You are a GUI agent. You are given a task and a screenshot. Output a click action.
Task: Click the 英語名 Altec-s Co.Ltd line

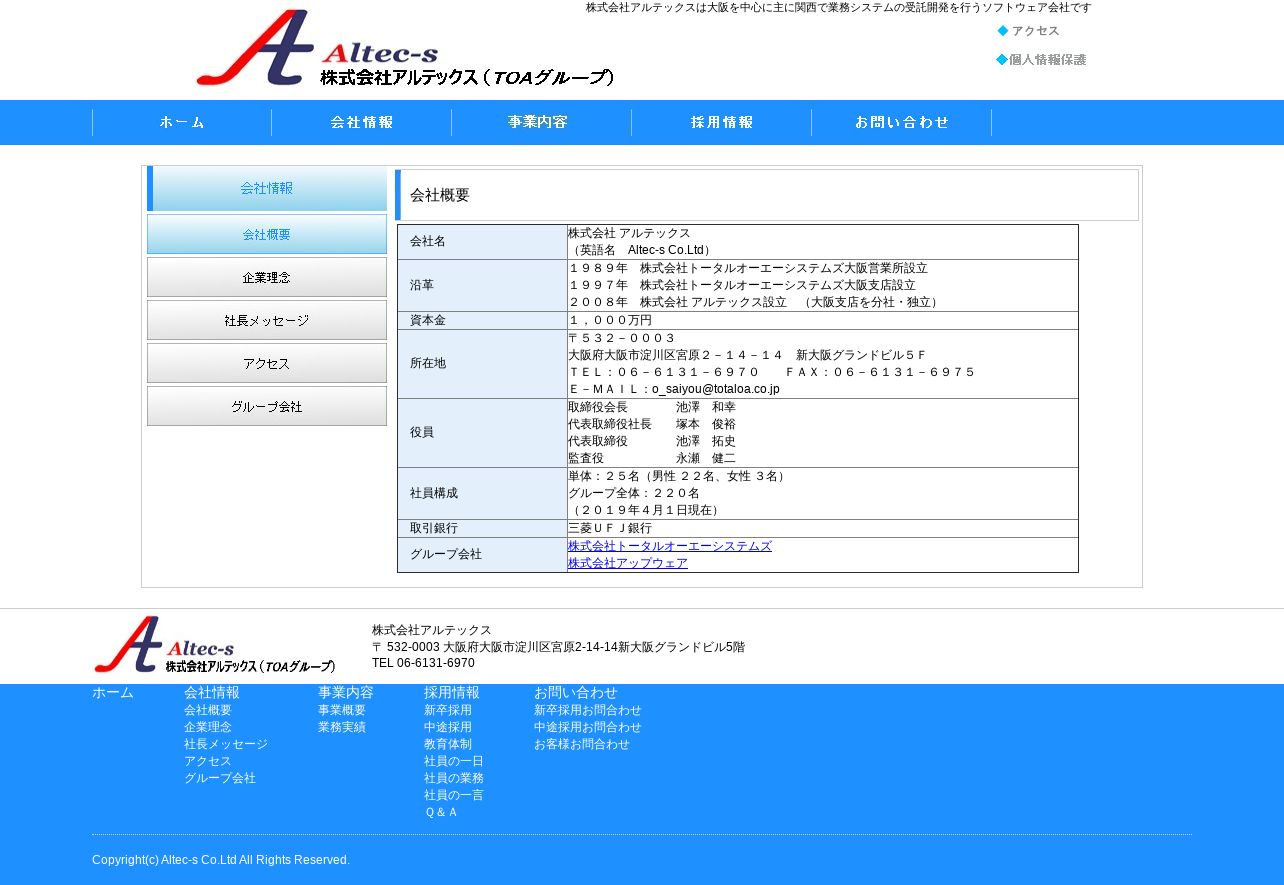point(641,250)
